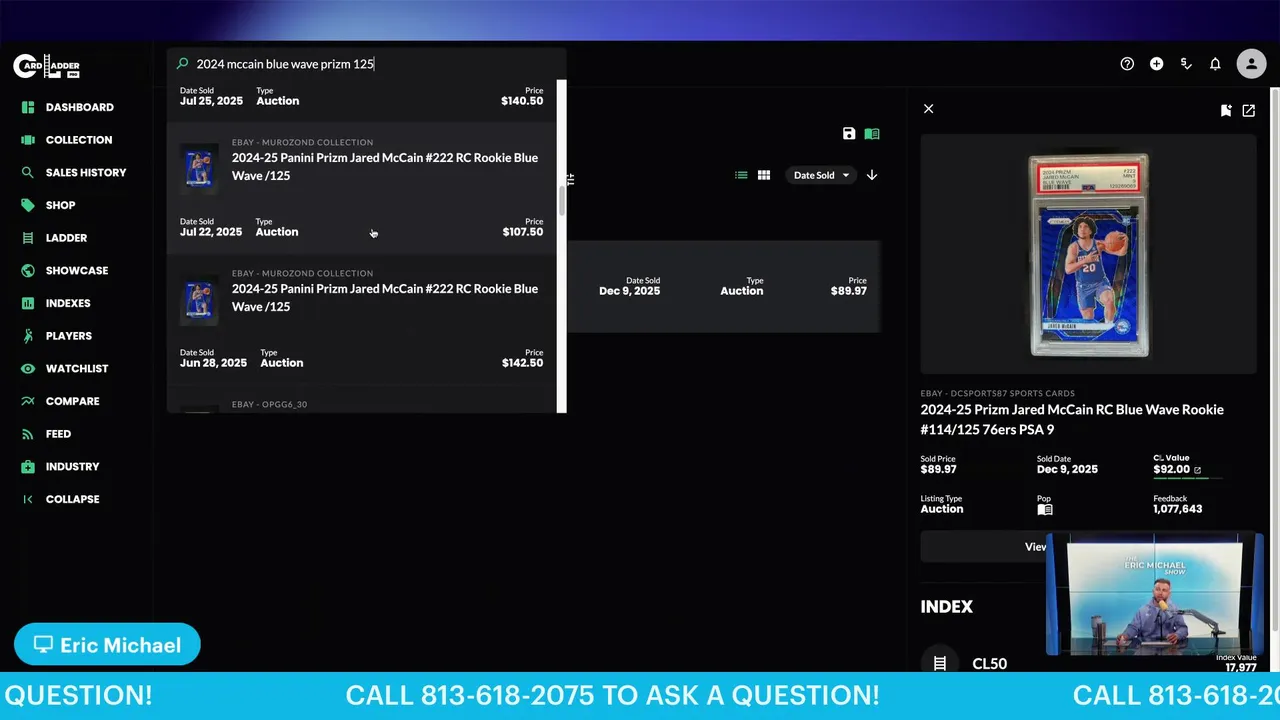Screen dimensions: 1280x720
Task: Open CL Value external link icon
Action: tap(1197, 470)
